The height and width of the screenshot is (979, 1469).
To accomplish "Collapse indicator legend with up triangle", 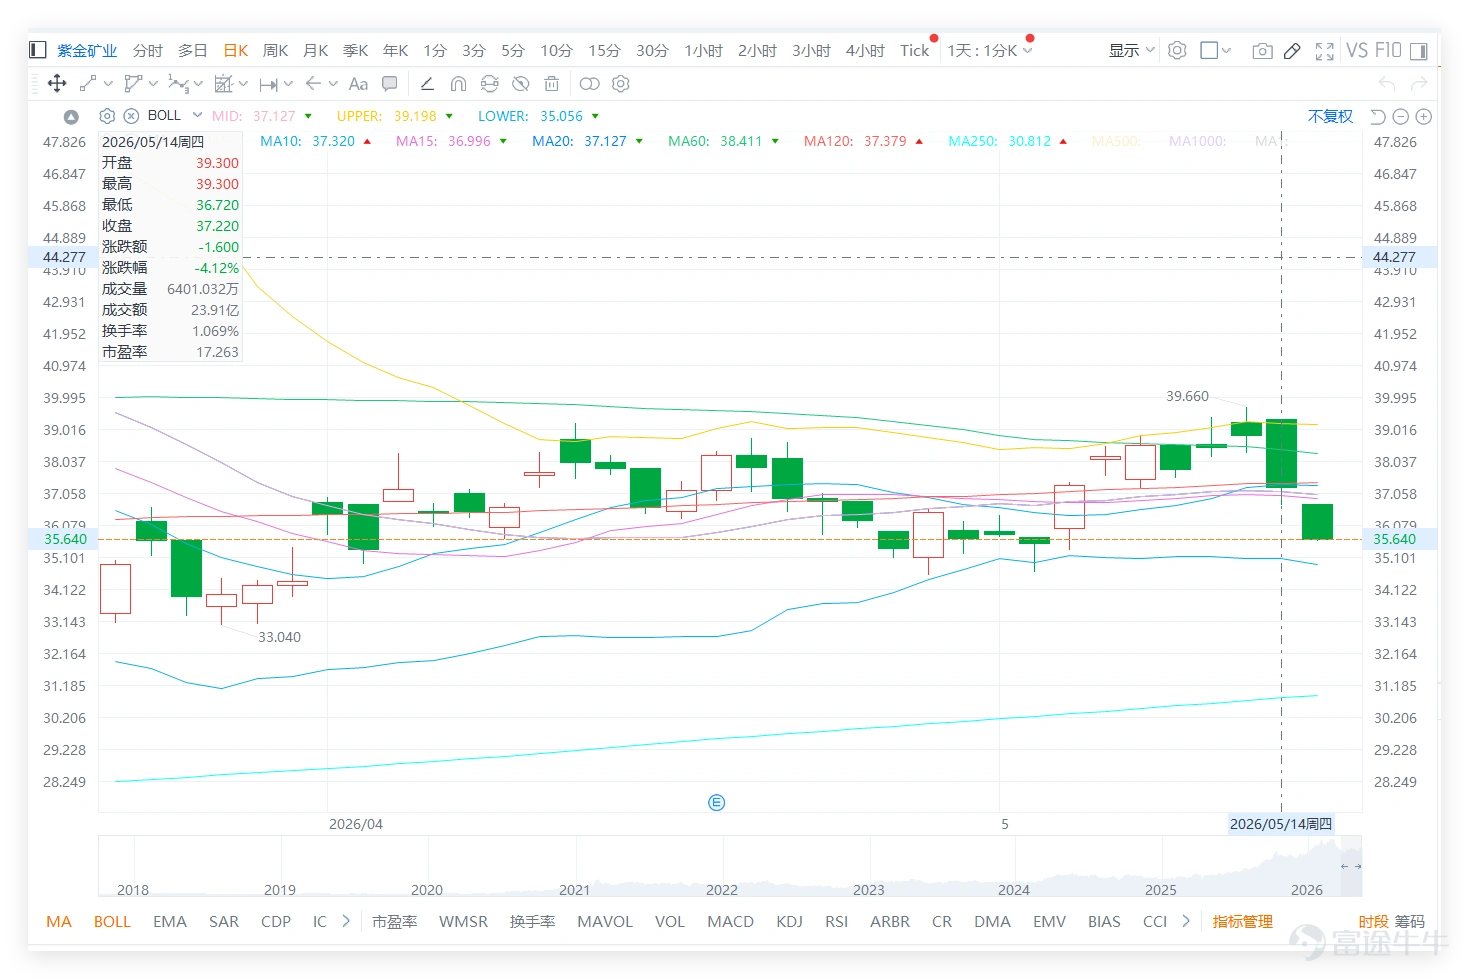I will (71, 117).
